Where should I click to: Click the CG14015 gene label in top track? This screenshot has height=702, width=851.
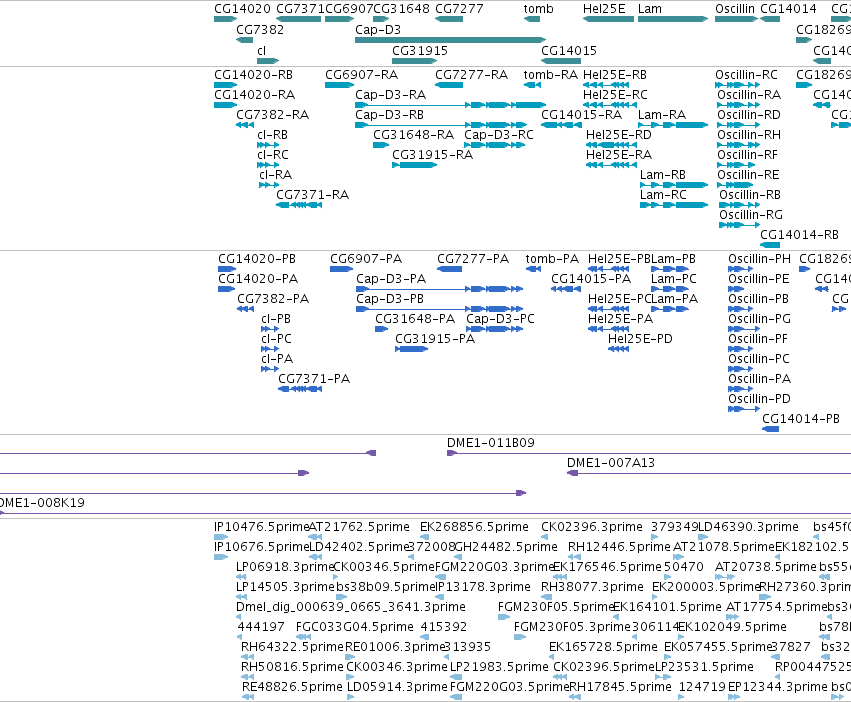pos(569,50)
